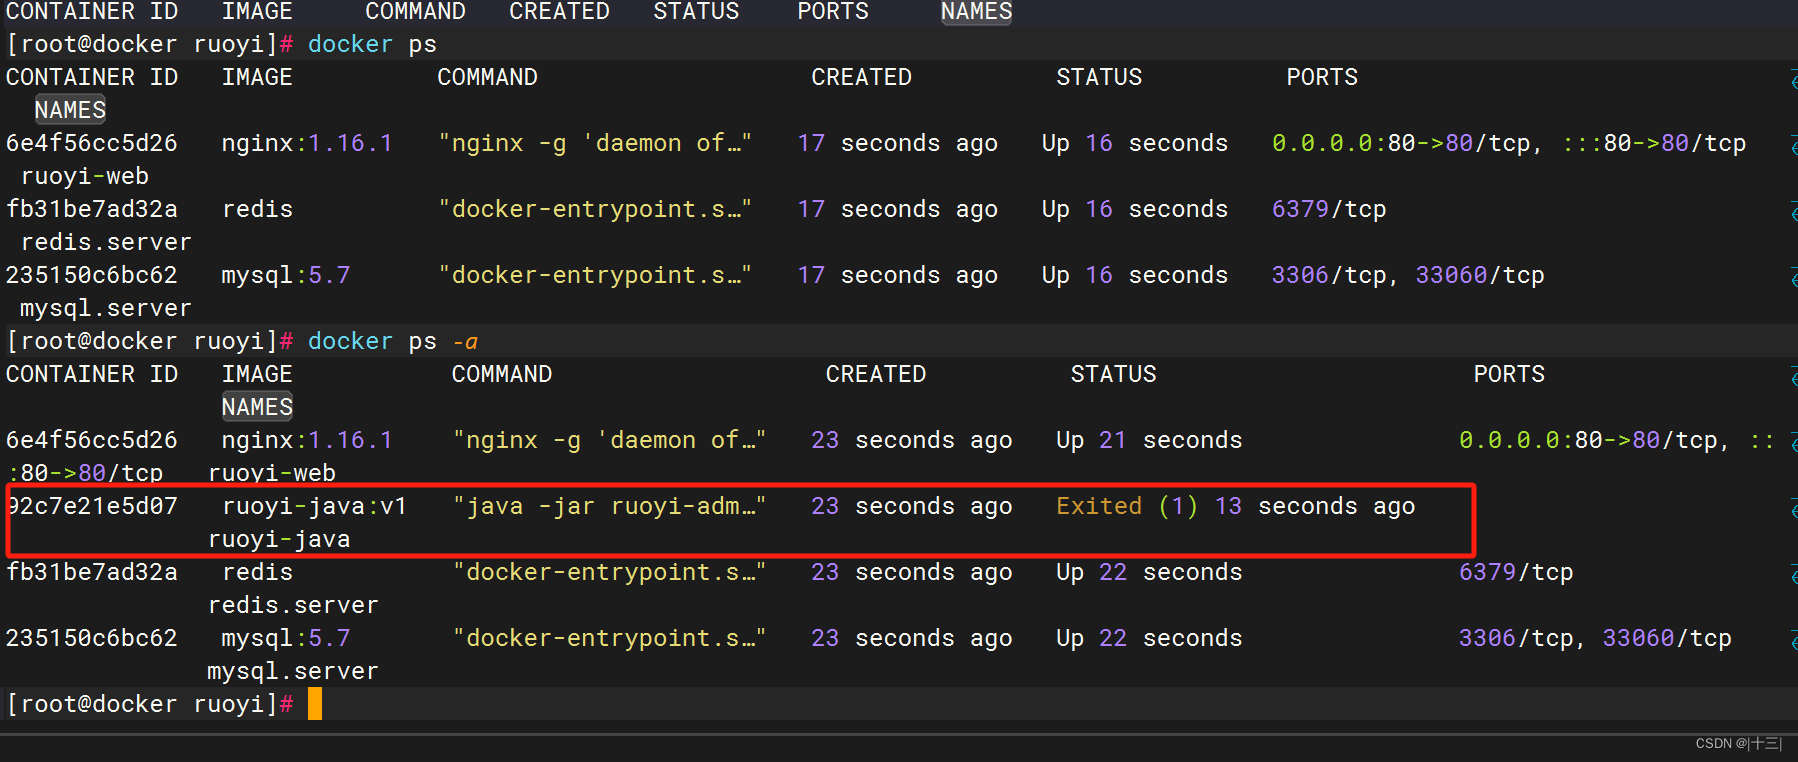Click mysql:5.7 in the Up 22 seconds row
This screenshot has width=1798, height=762.
point(286,638)
